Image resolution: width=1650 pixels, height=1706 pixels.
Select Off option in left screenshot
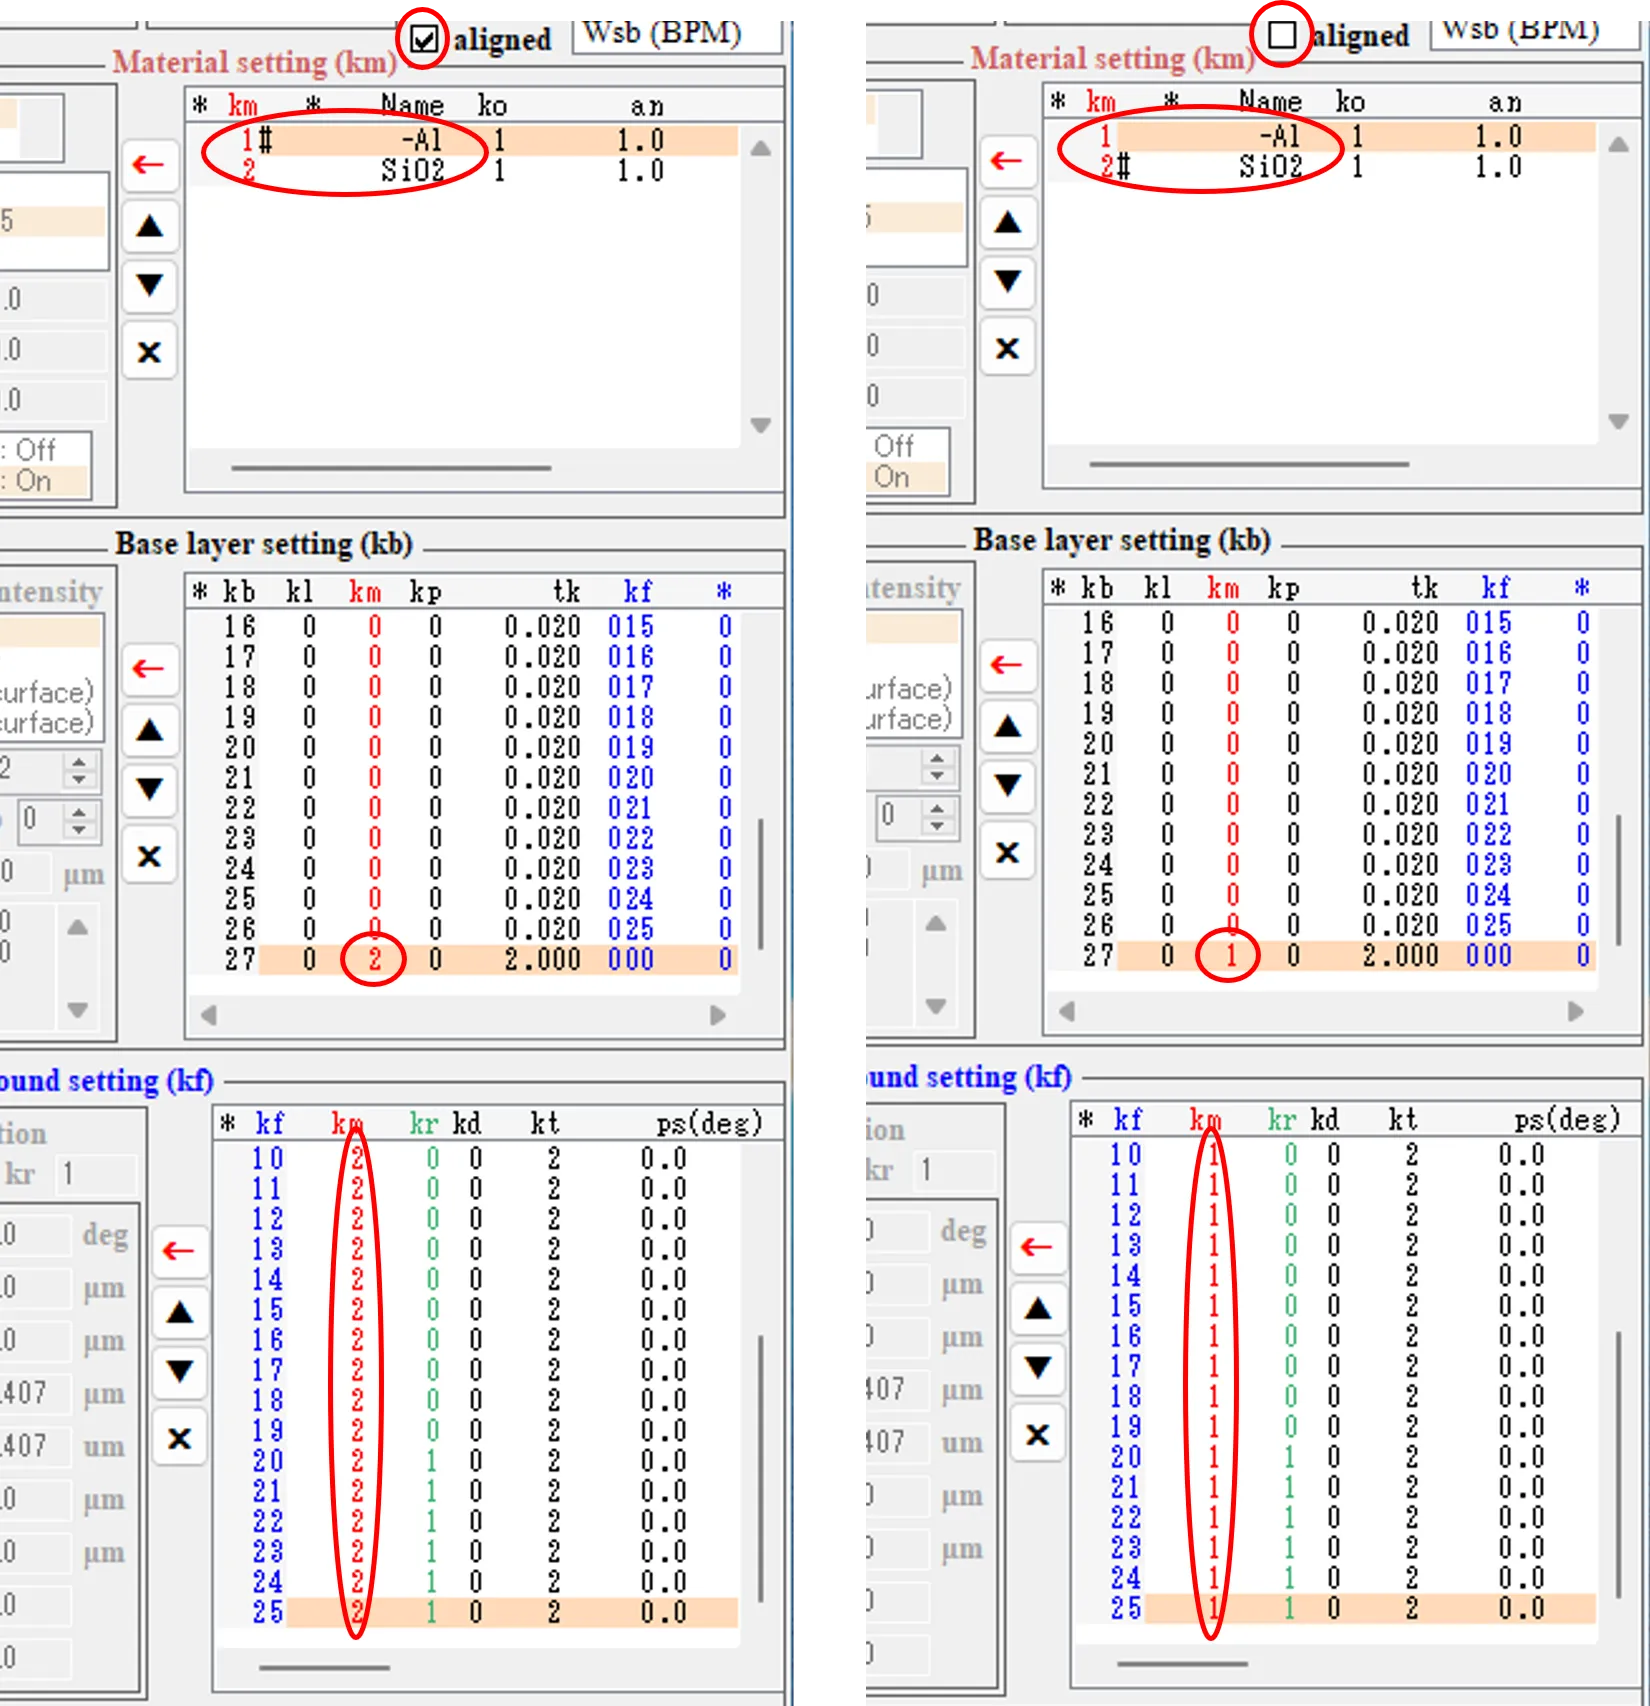tap(42, 450)
